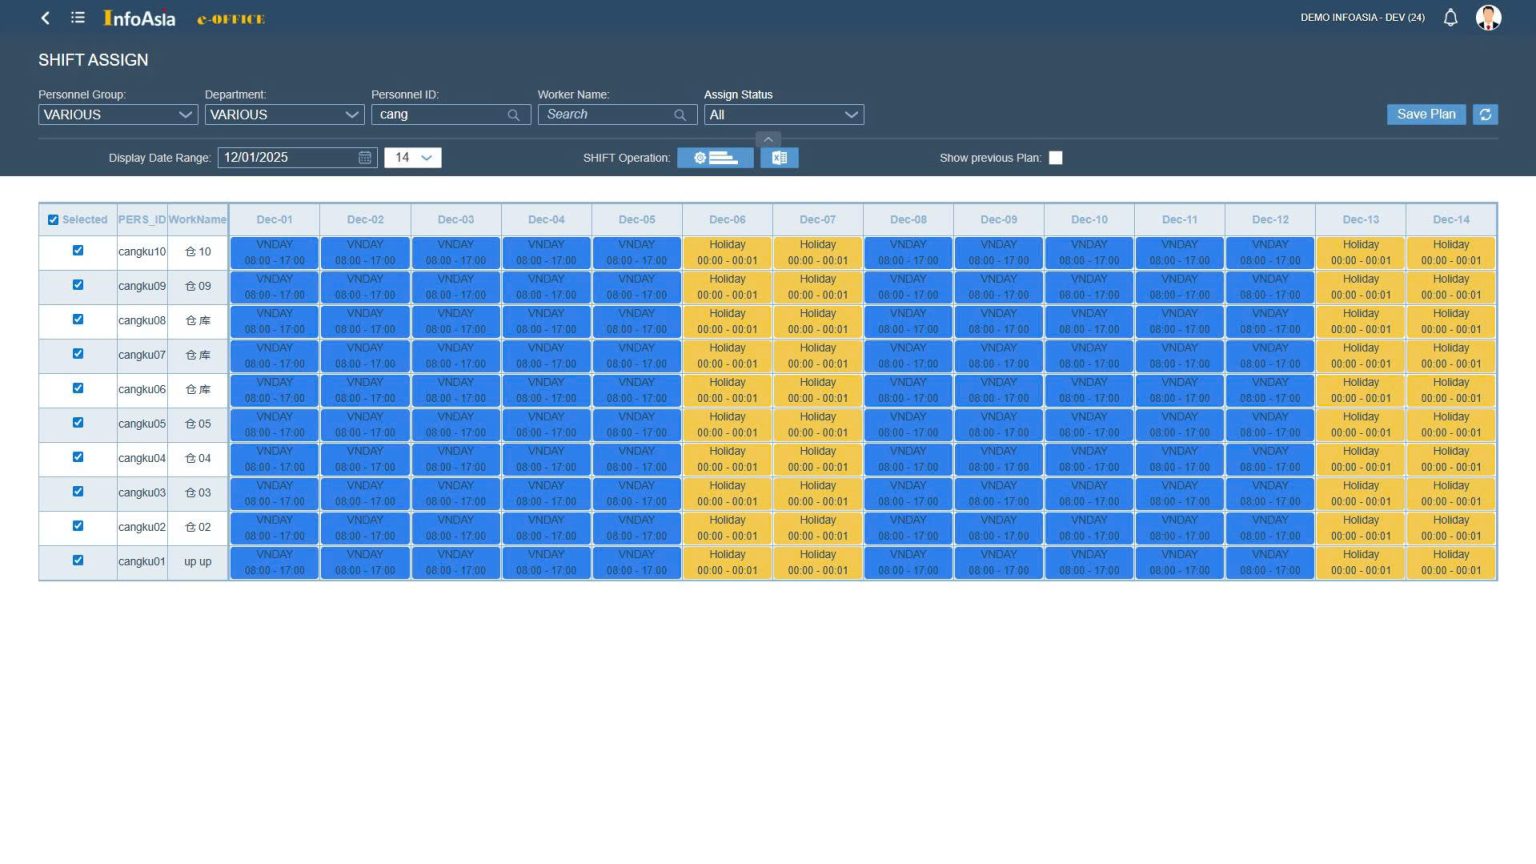Uncheck the Selected header checkbox

[x=53, y=220]
